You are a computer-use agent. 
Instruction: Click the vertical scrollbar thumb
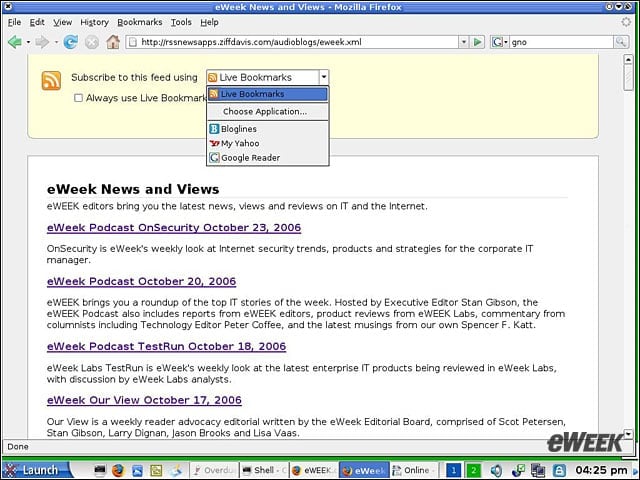tap(629, 78)
